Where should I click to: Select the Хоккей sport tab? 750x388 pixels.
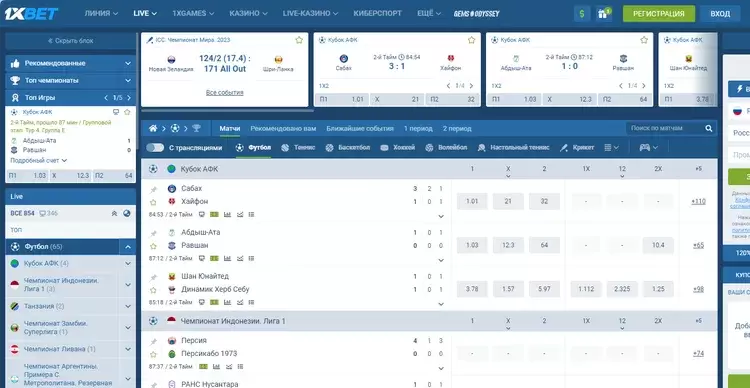(397, 148)
